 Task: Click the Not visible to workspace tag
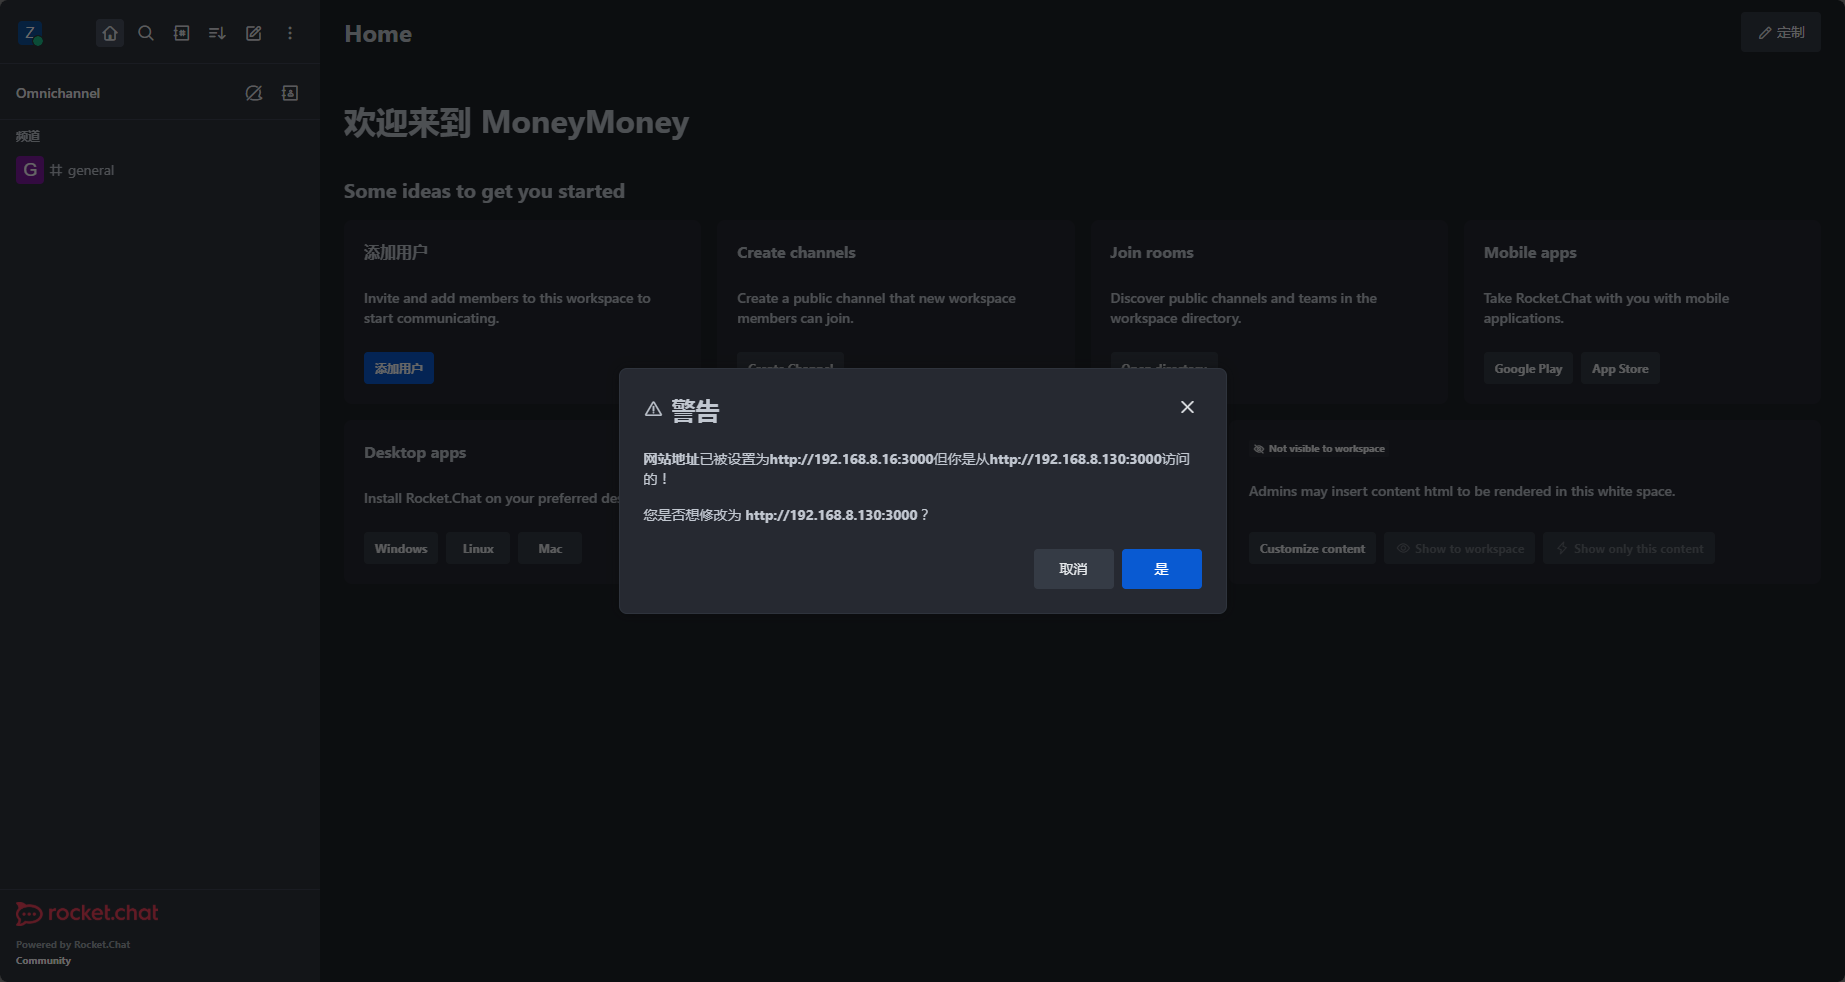pyautogui.click(x=1318, y=449)
